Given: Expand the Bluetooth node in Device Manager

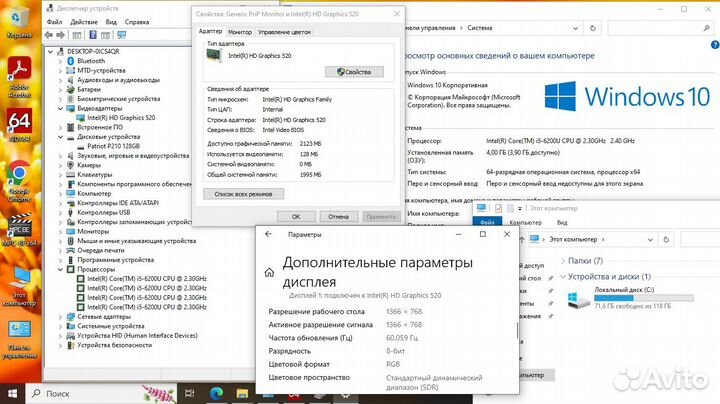Looking at the screenshot, I should (60, 61).
